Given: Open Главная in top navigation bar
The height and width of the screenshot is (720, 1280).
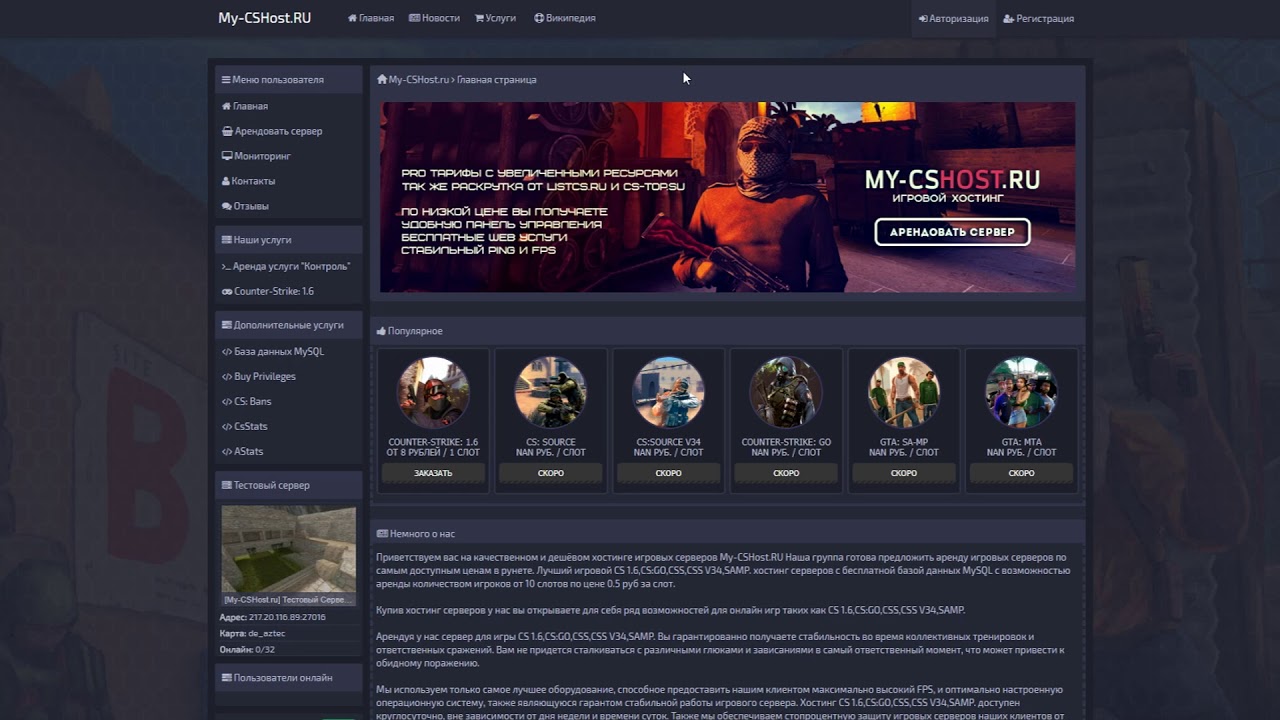Looking at the screenshot, I should coord(370,18).
